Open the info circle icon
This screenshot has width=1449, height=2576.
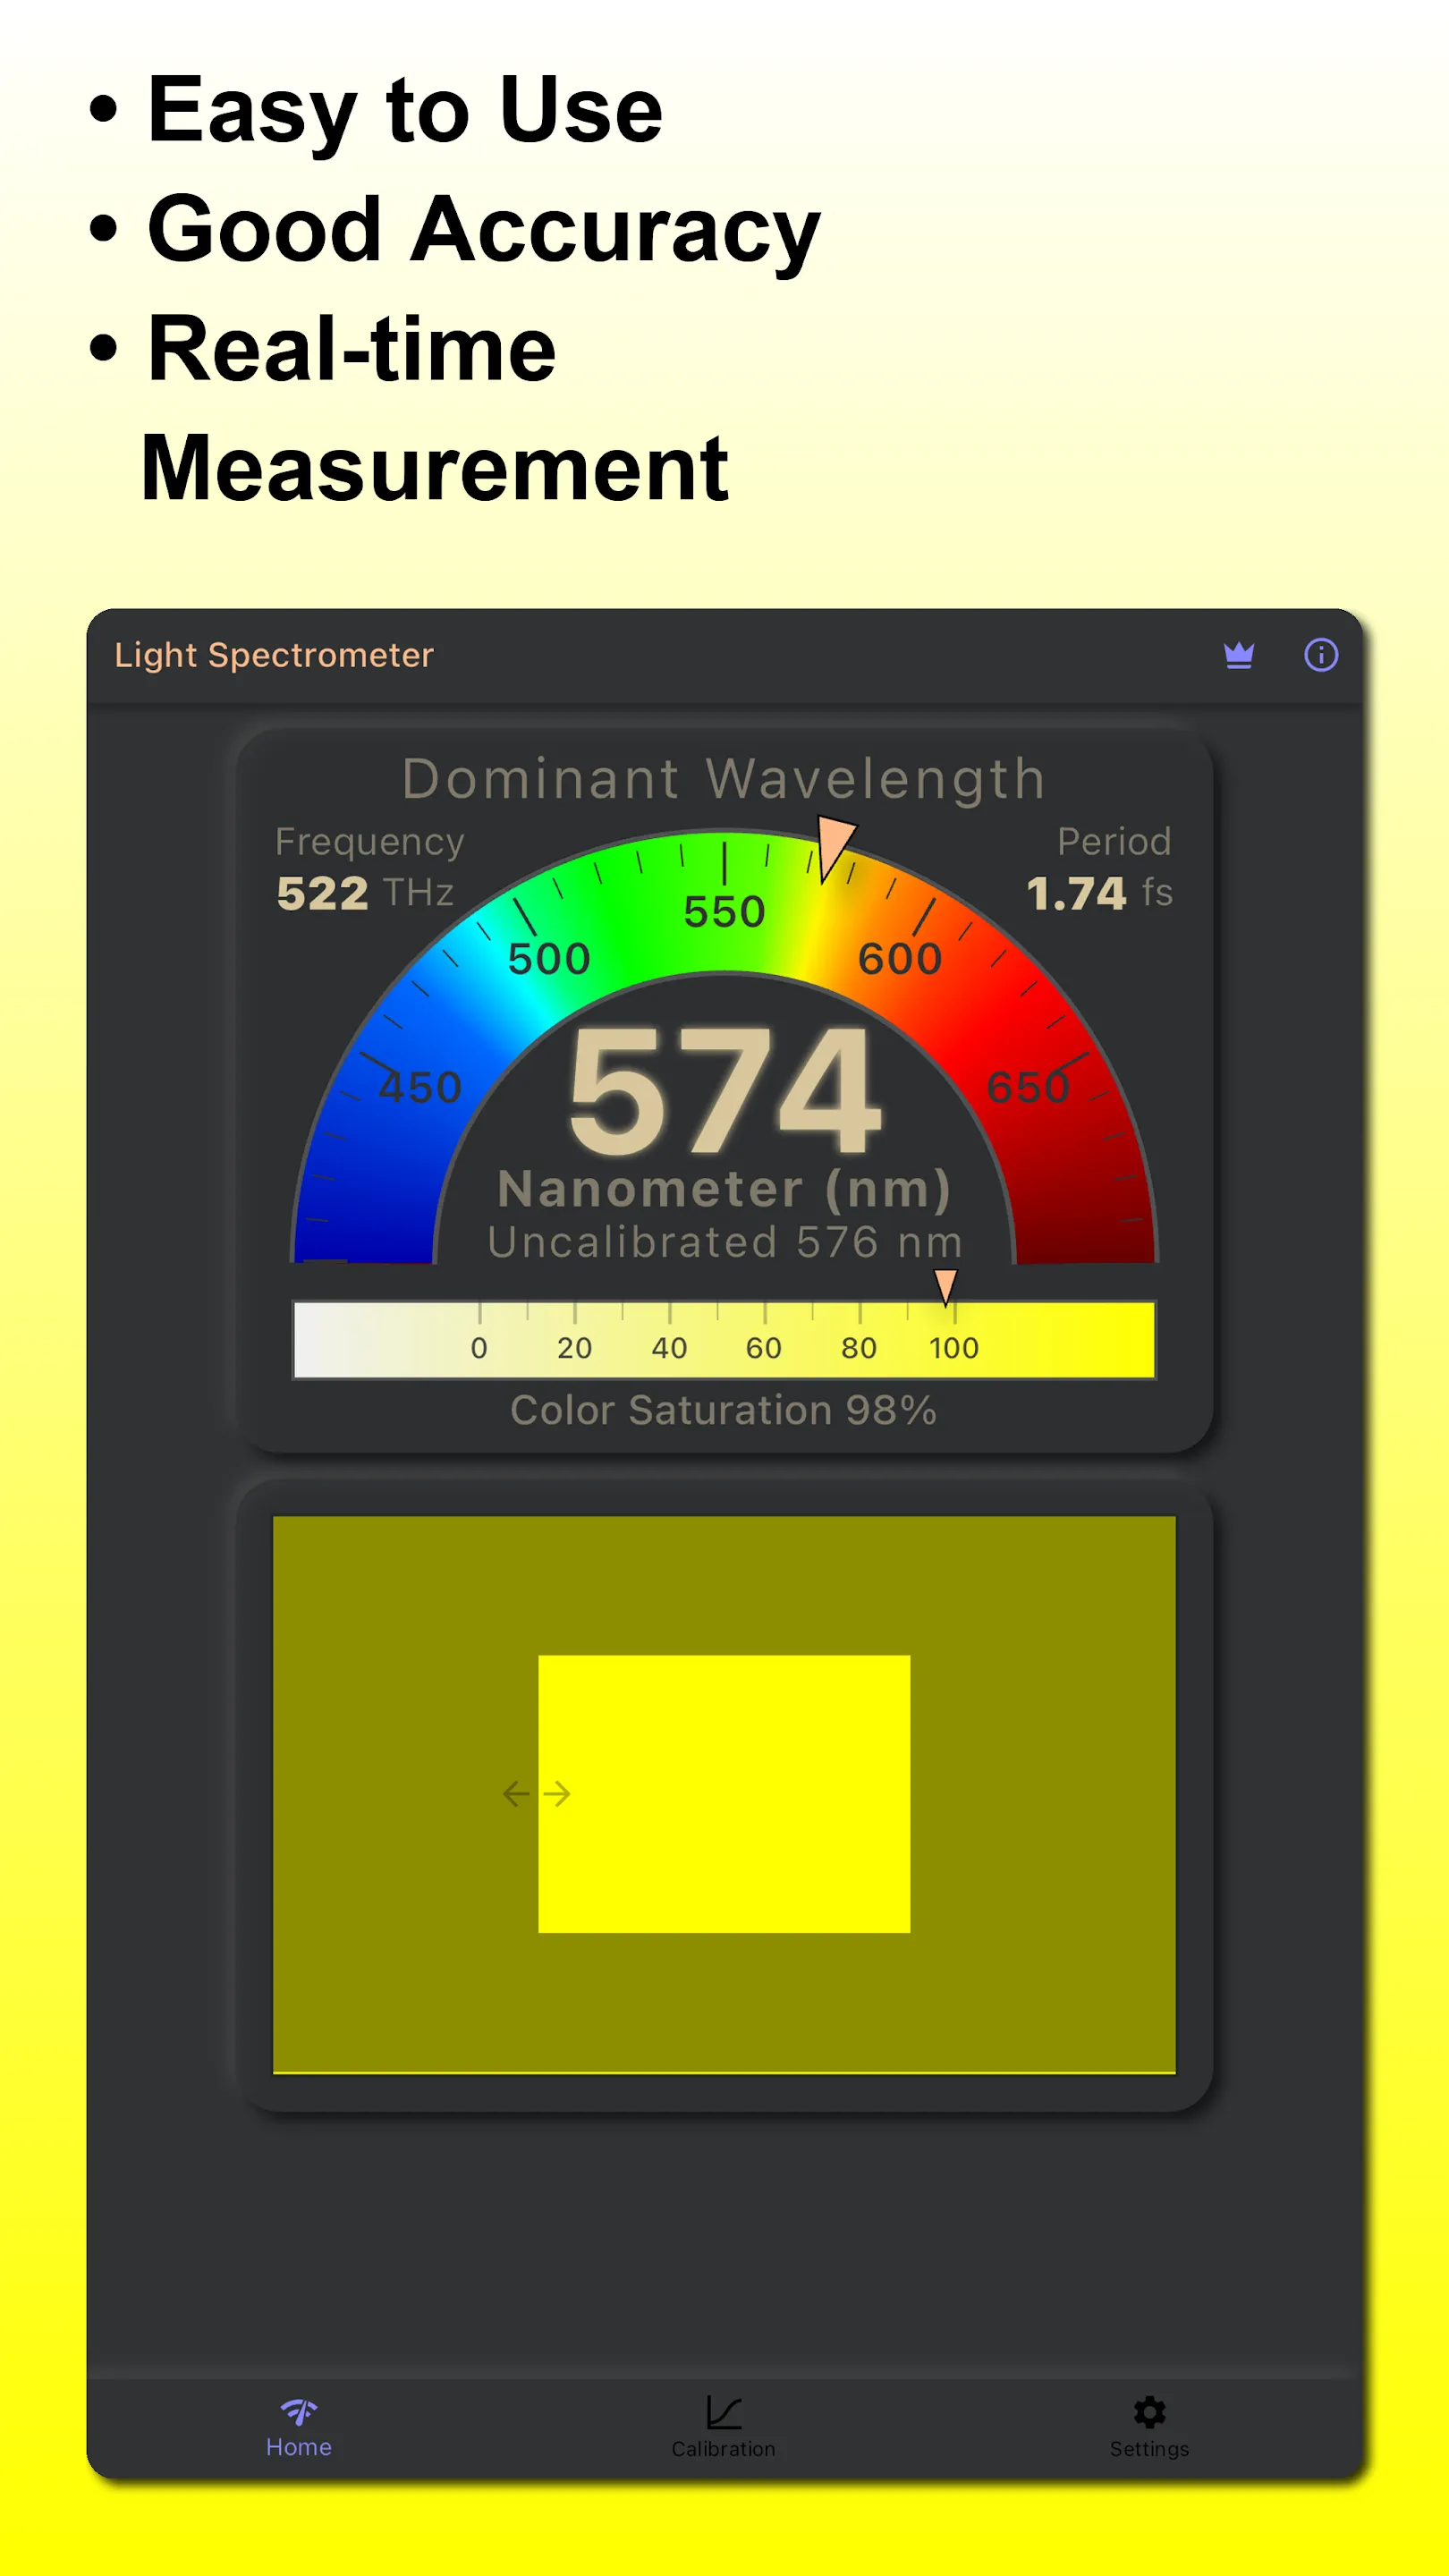1321,655
